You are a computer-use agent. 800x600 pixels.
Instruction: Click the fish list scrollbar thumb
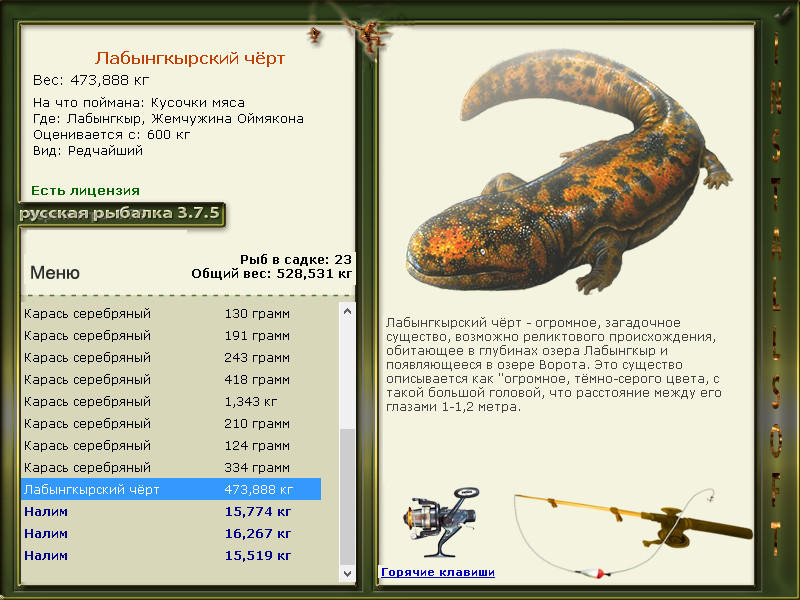tap(347, 496)
